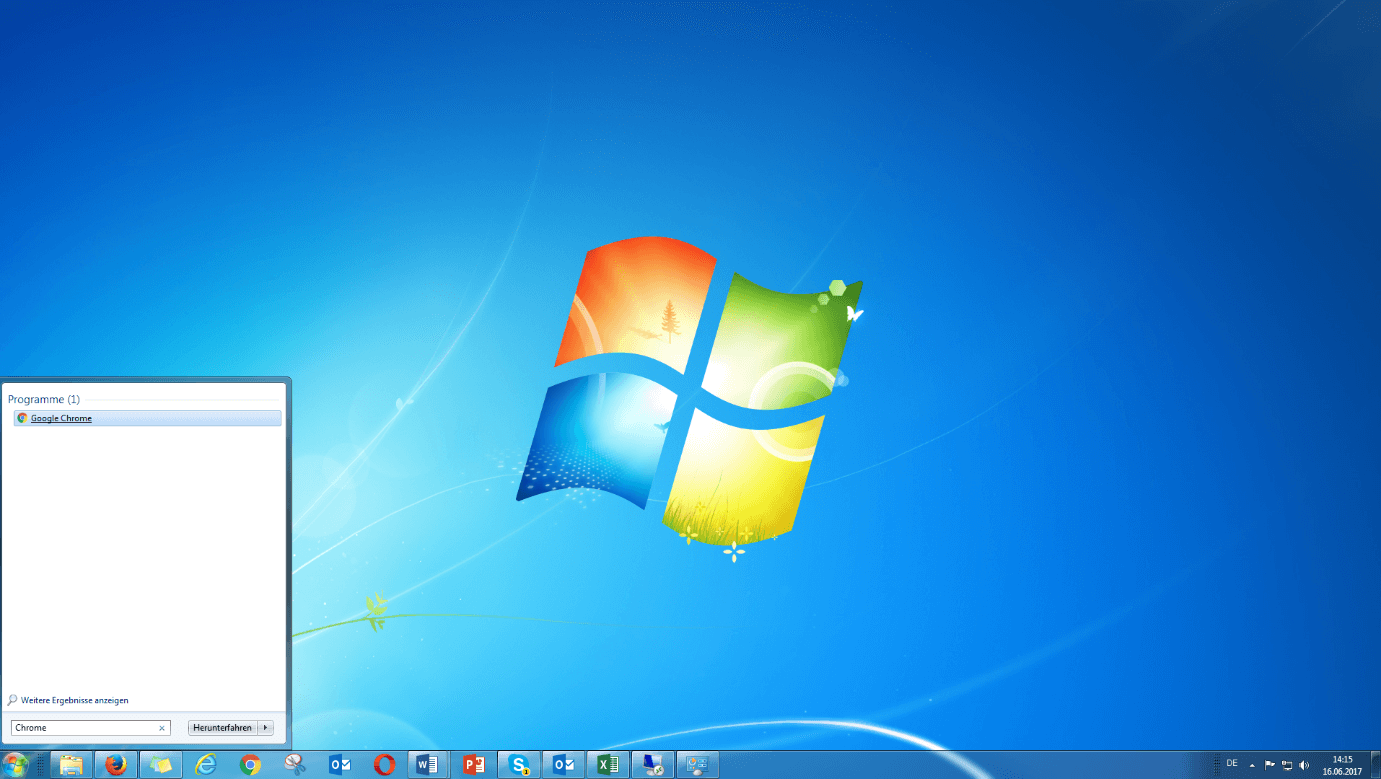This screenshot has width=1381, height=779.
Task: Launch Internet Explorer from the taskbar
Action: point(206,765)
